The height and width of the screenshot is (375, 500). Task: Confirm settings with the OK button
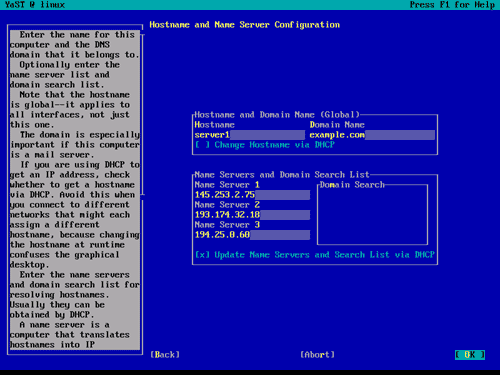(470, 355)
